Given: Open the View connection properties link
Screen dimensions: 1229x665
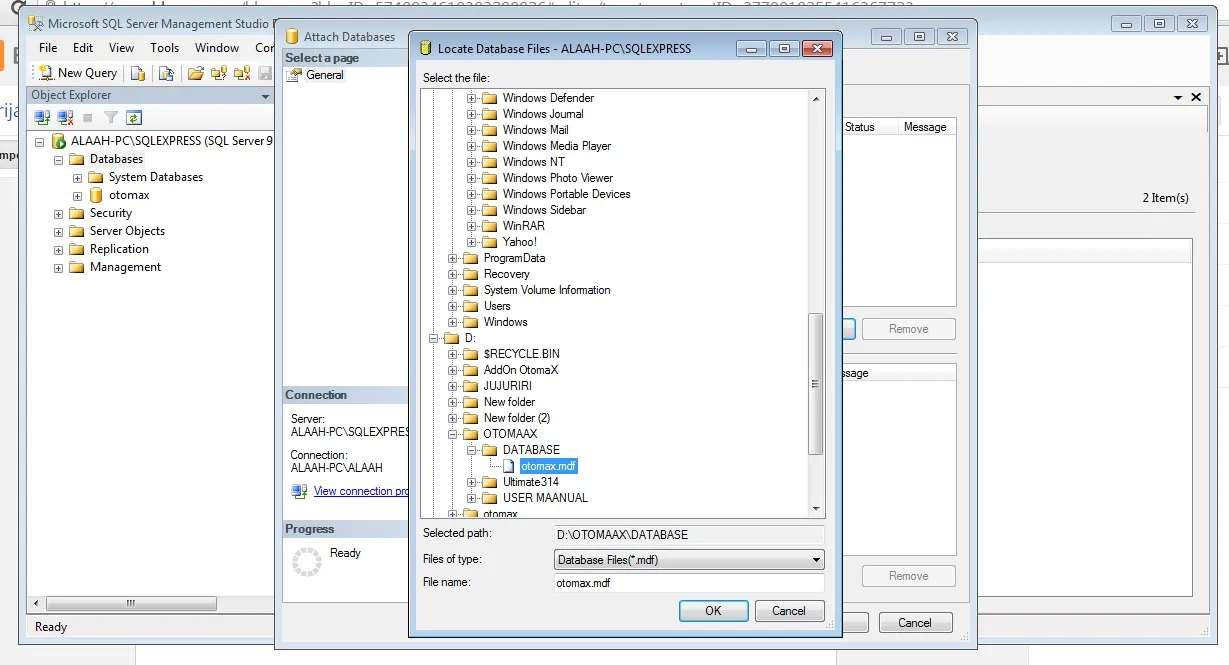Looking at the screenshot, I should [x=360, y=491].
